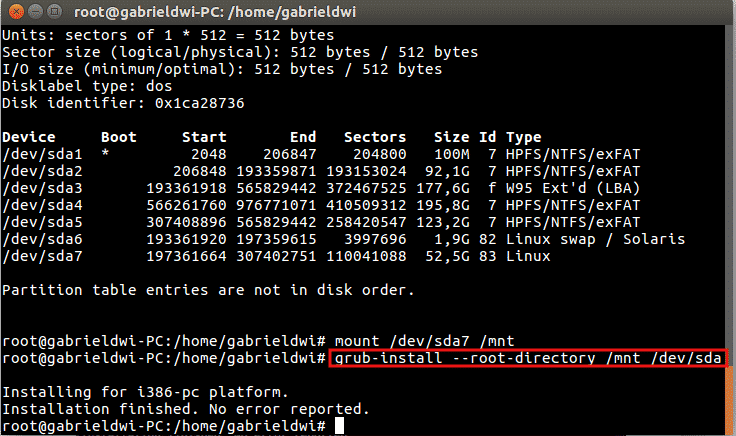Click the 'Device' column header
Viewport: 736px width, 436px height.
click(x=29, y=137)
